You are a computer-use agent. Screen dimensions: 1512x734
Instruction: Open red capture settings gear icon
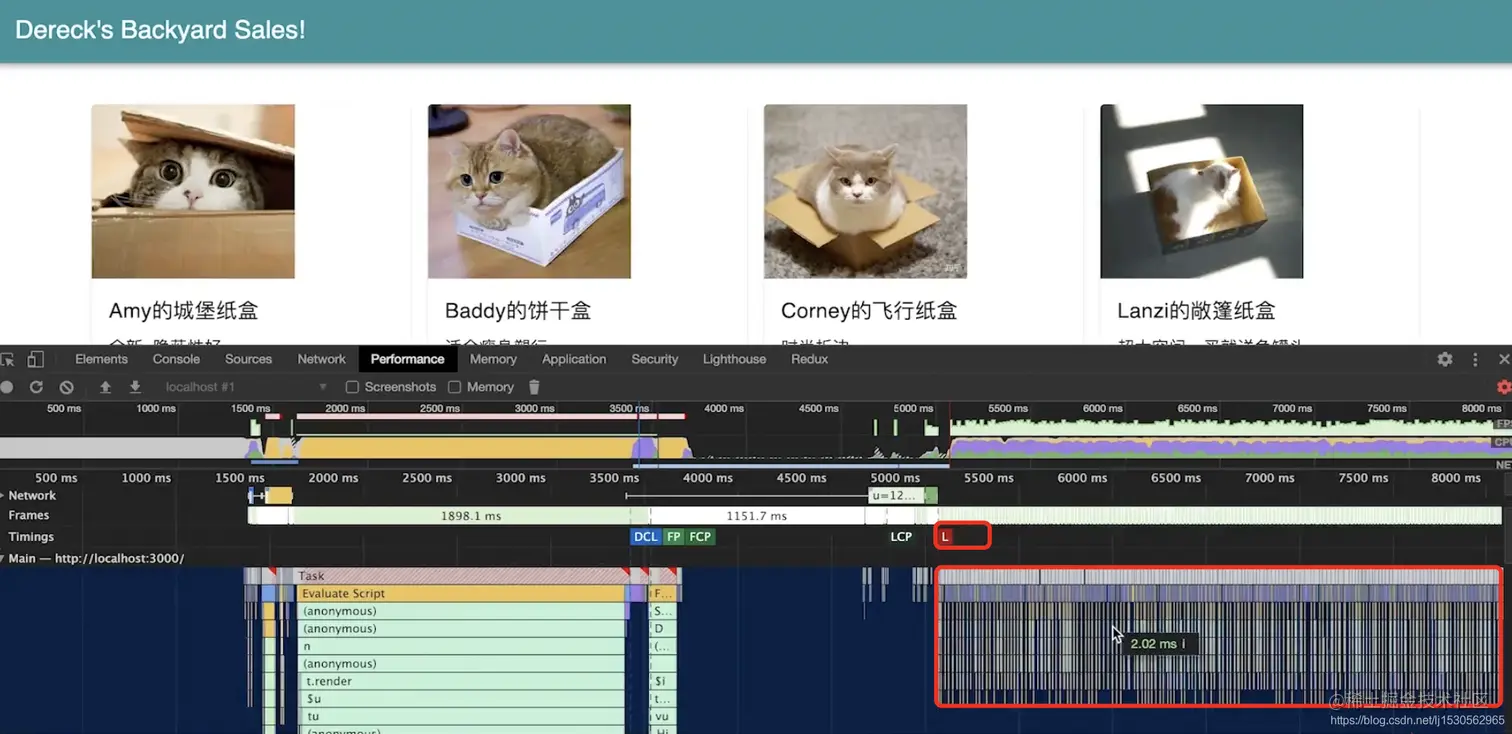coord(1504,387)
